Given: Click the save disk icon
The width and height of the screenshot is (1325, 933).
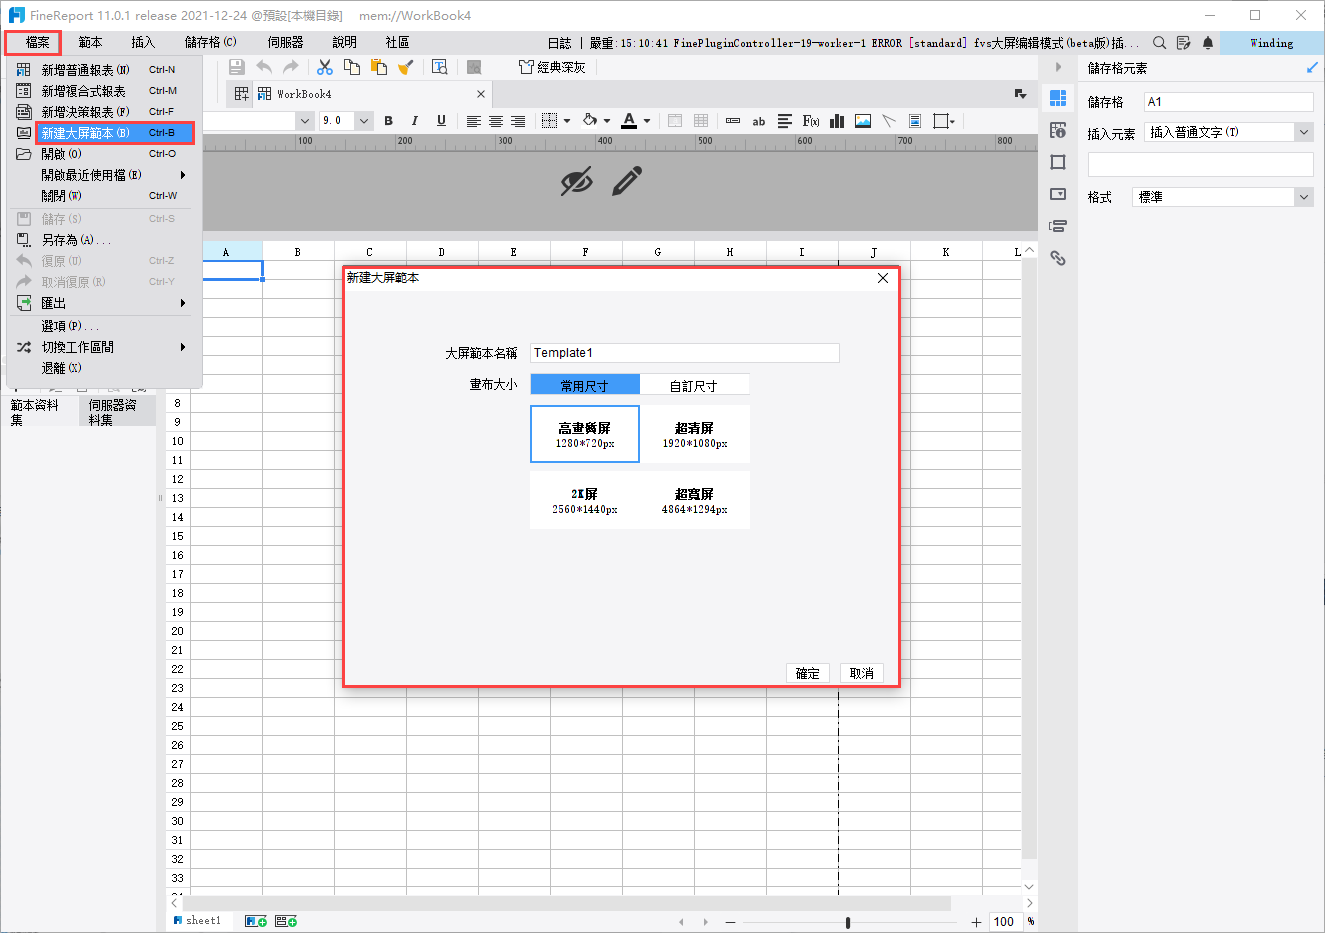Looking at the screenshot, I should [237, 67].
